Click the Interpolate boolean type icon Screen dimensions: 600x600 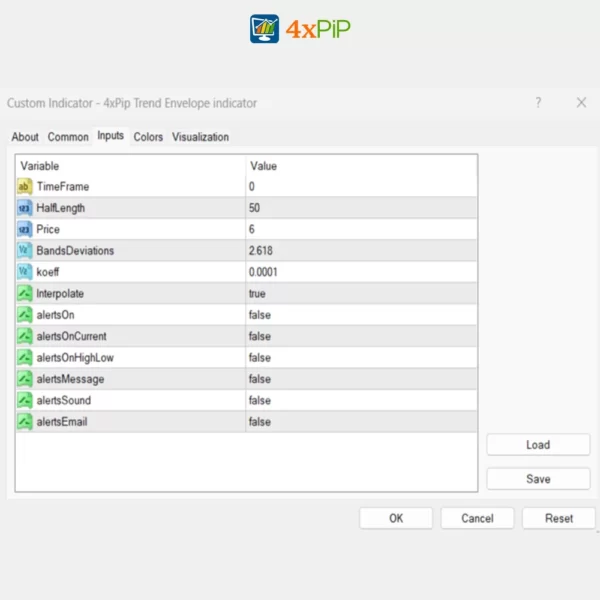[x=25, y=294]
